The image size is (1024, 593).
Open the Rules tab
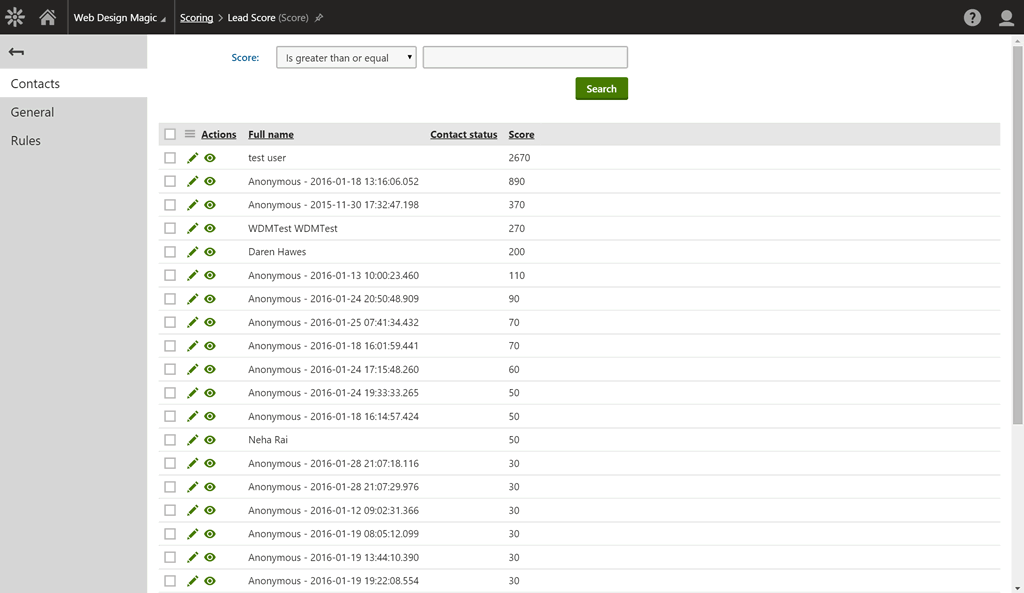[26, 141]
